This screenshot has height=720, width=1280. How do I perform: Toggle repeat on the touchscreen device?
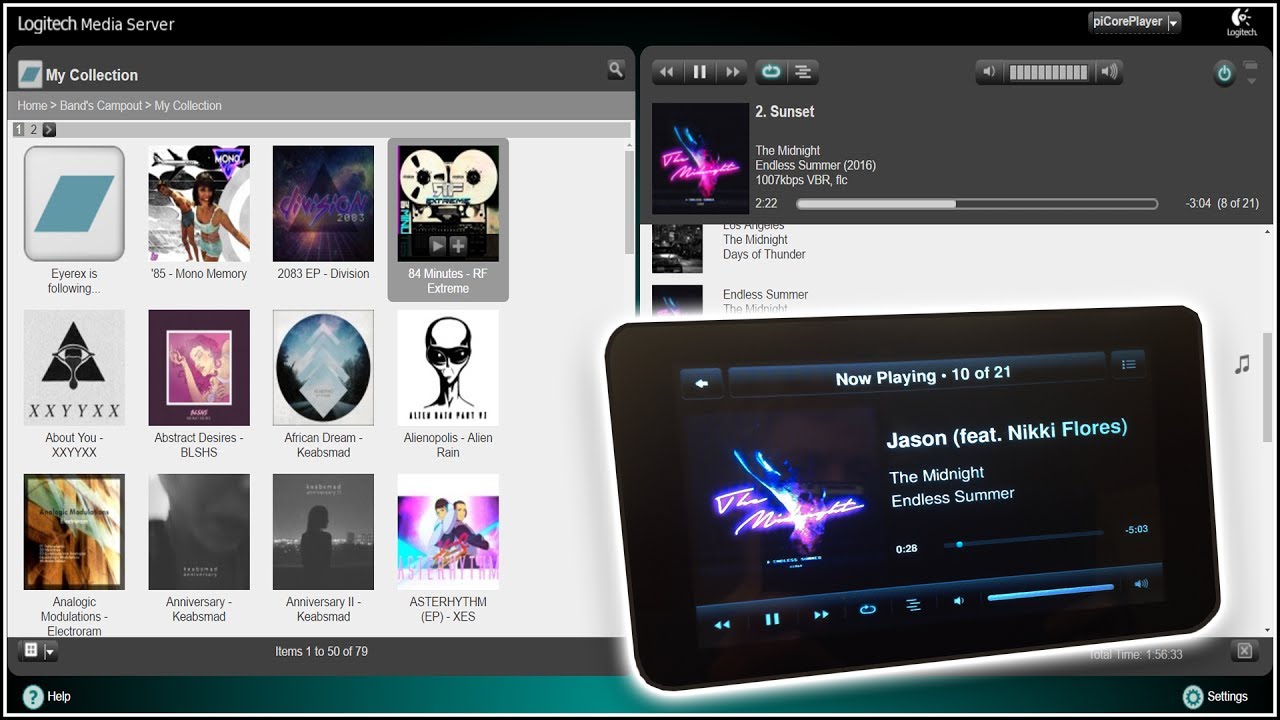click(867, 609)
